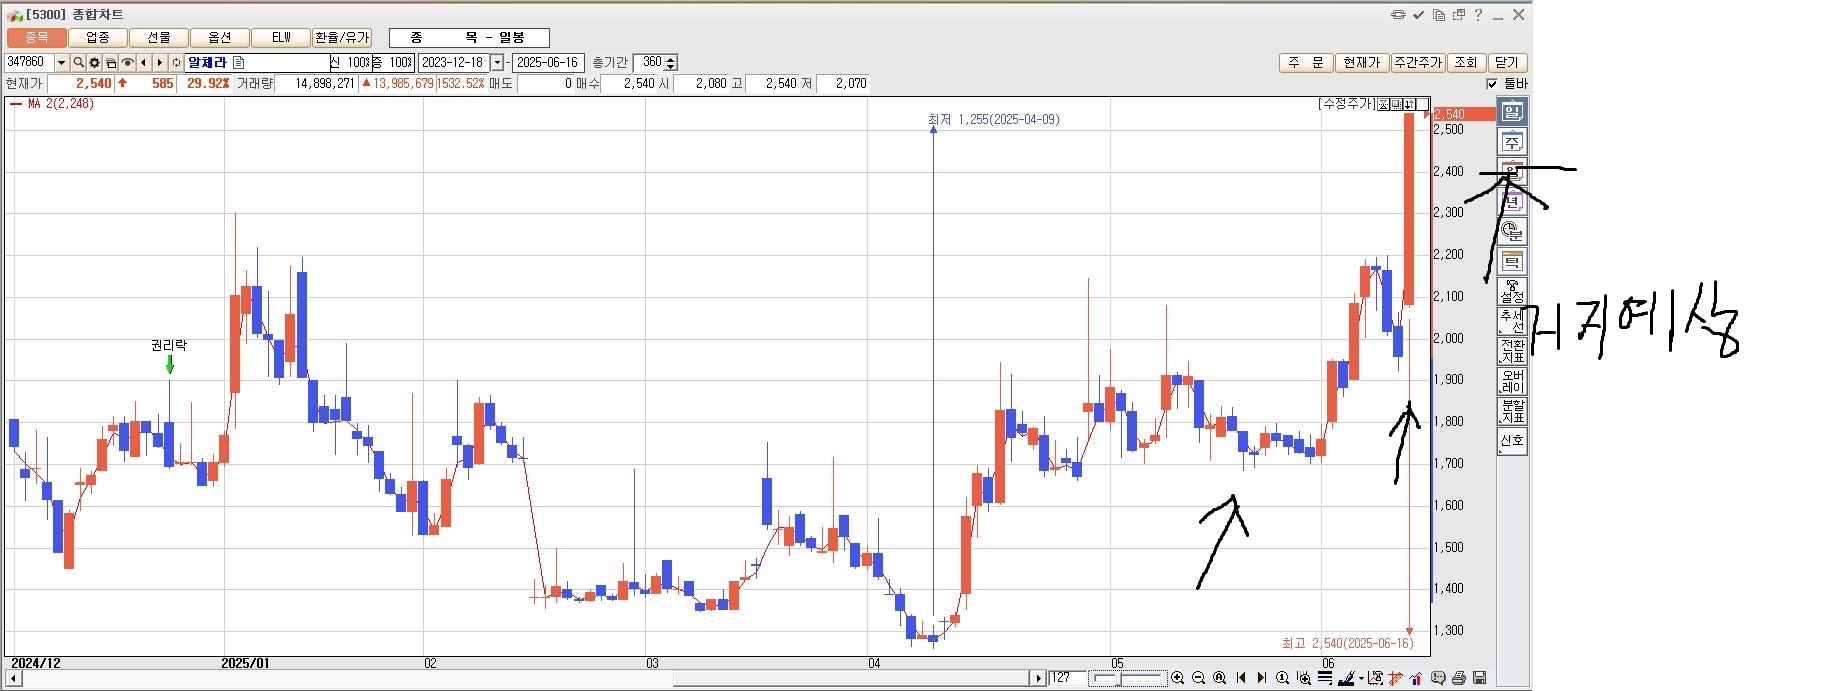
Task: Select the minute (분) chart period icon
Action: click(1512, 232)
